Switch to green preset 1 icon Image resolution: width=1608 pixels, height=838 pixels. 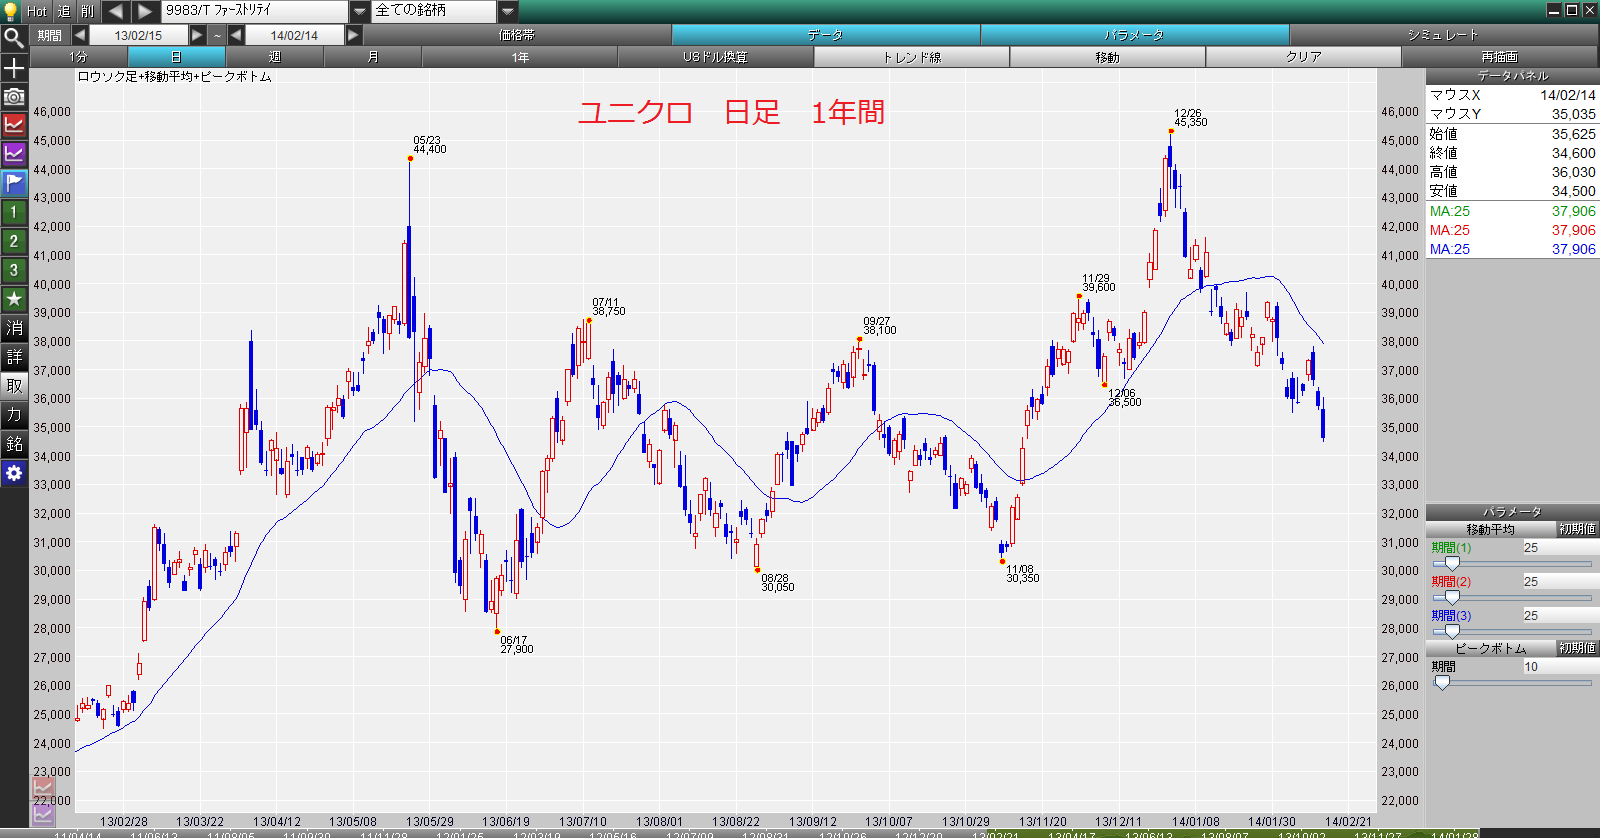14,212
